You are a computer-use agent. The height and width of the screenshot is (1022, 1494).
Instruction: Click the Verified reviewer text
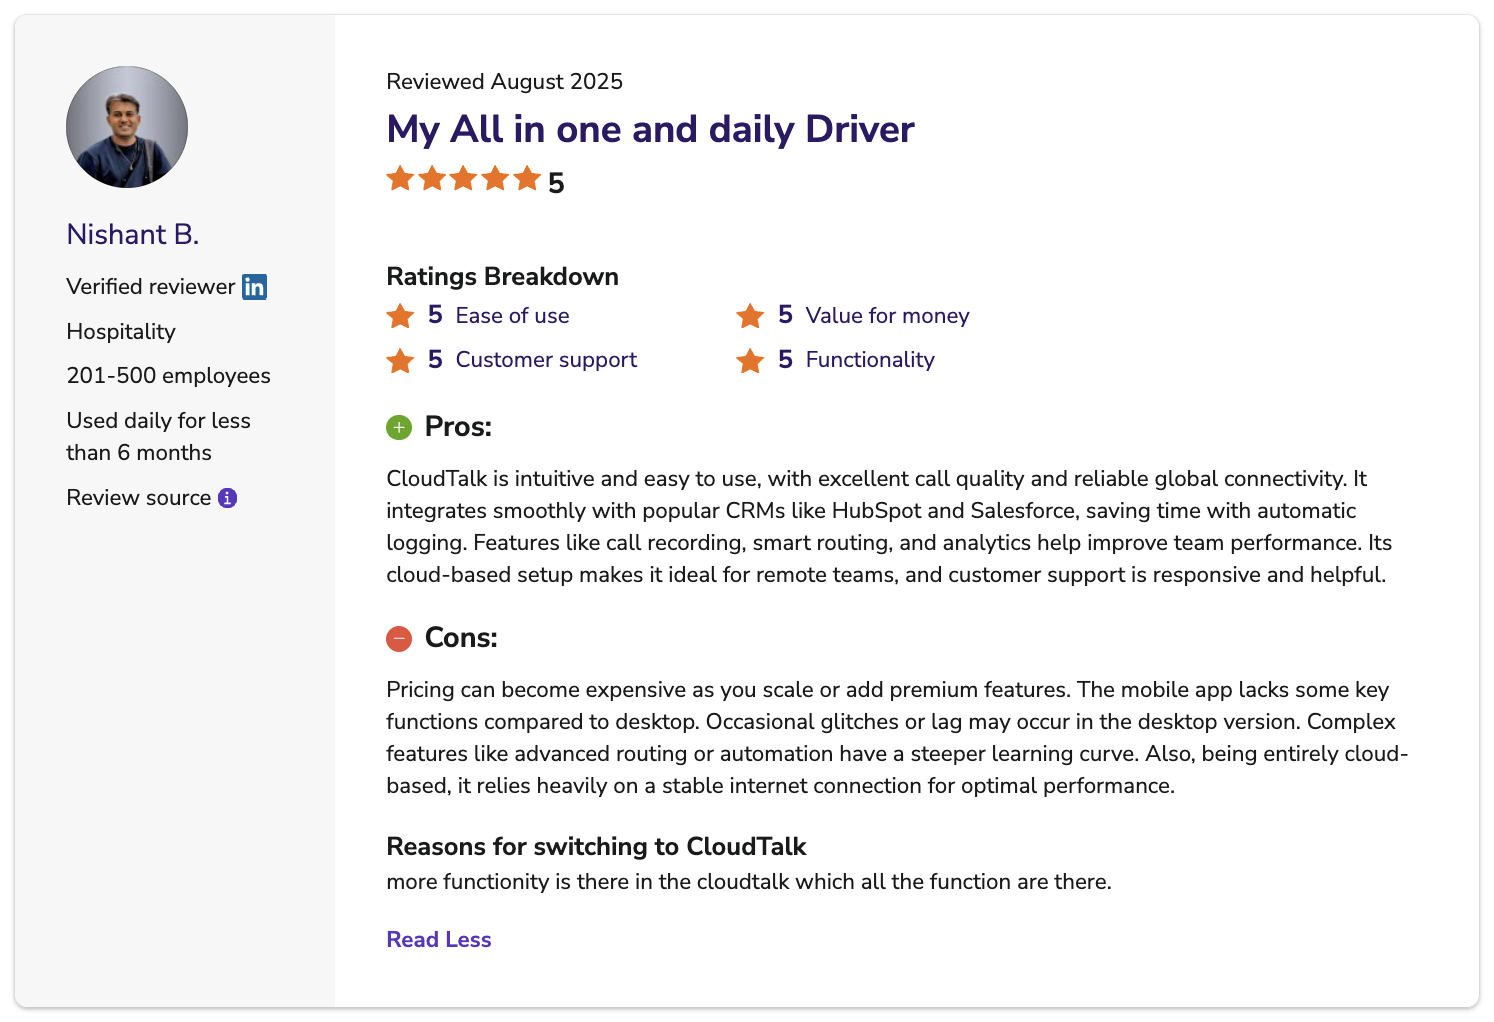(x=151, y=287)
